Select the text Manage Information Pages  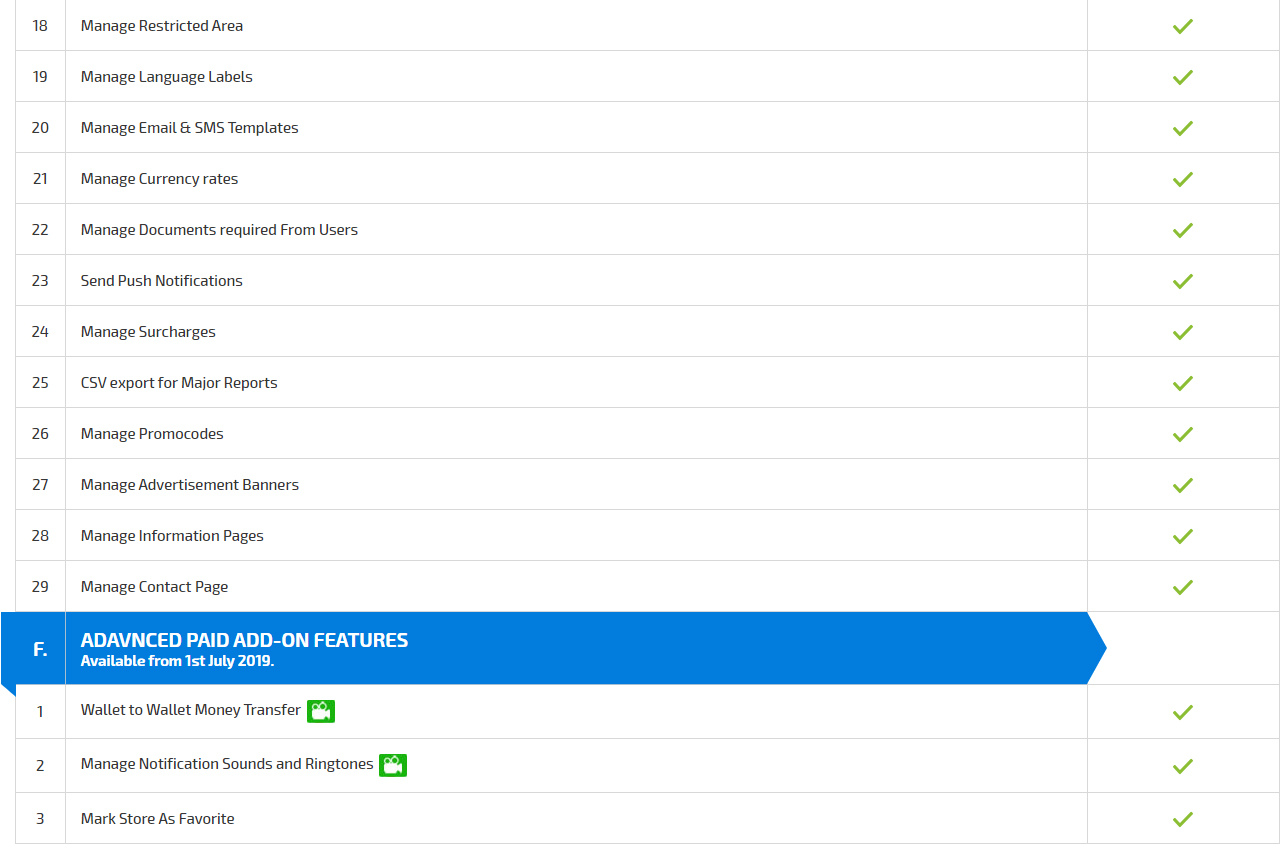(172, 536)
